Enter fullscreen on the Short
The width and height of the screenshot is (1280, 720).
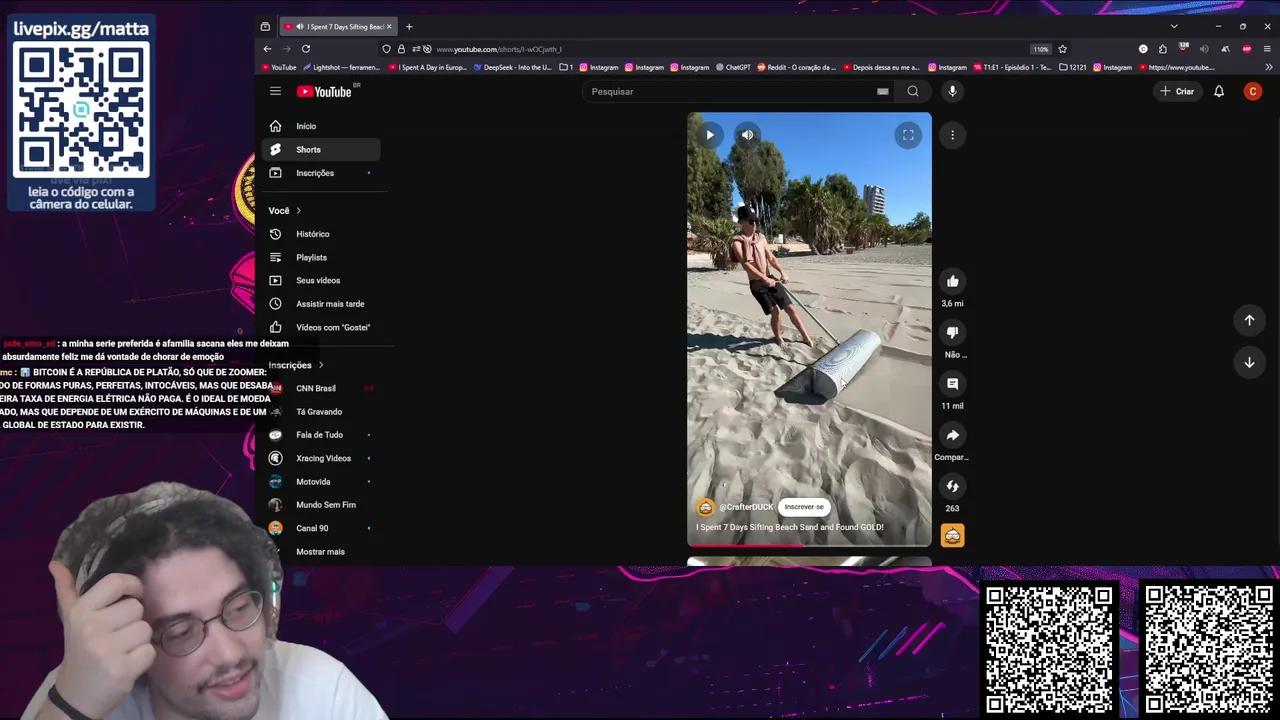908,135
